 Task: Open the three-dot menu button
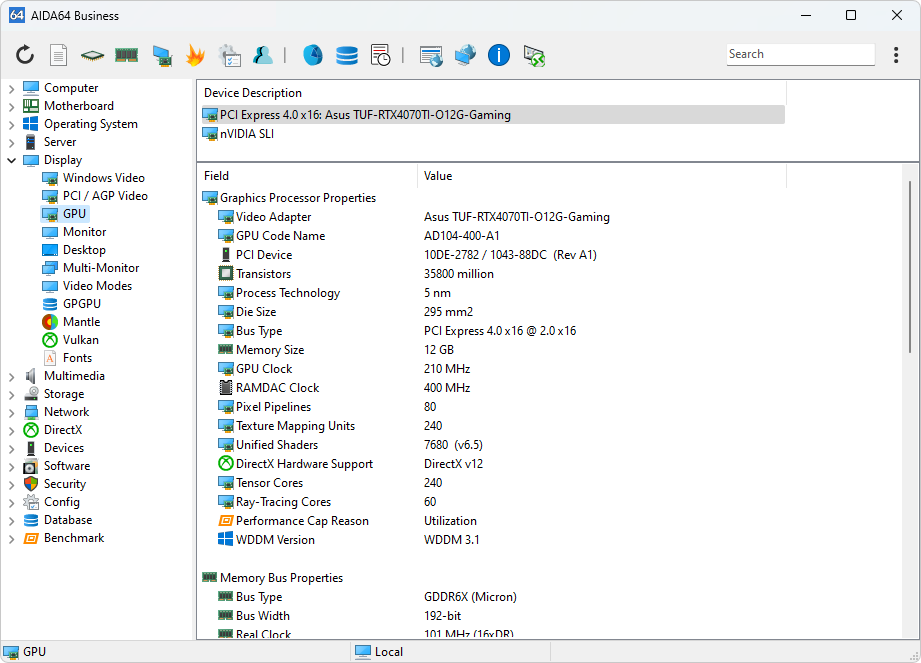[x=896, y=55]
